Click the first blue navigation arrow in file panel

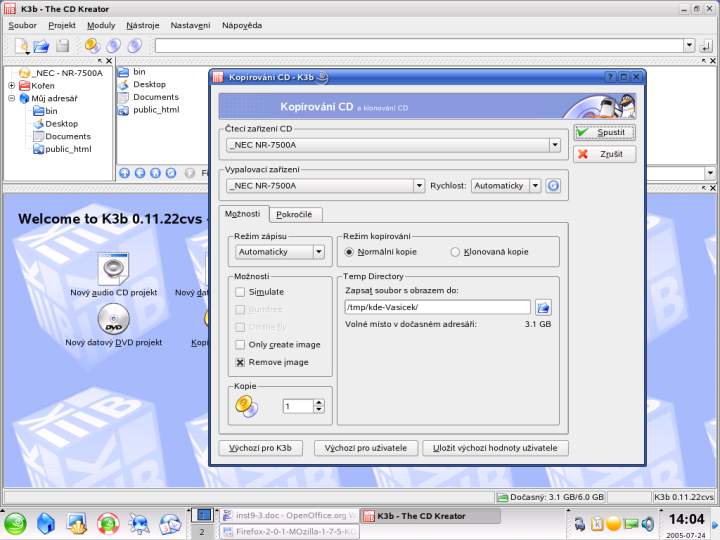pos(124,173)
